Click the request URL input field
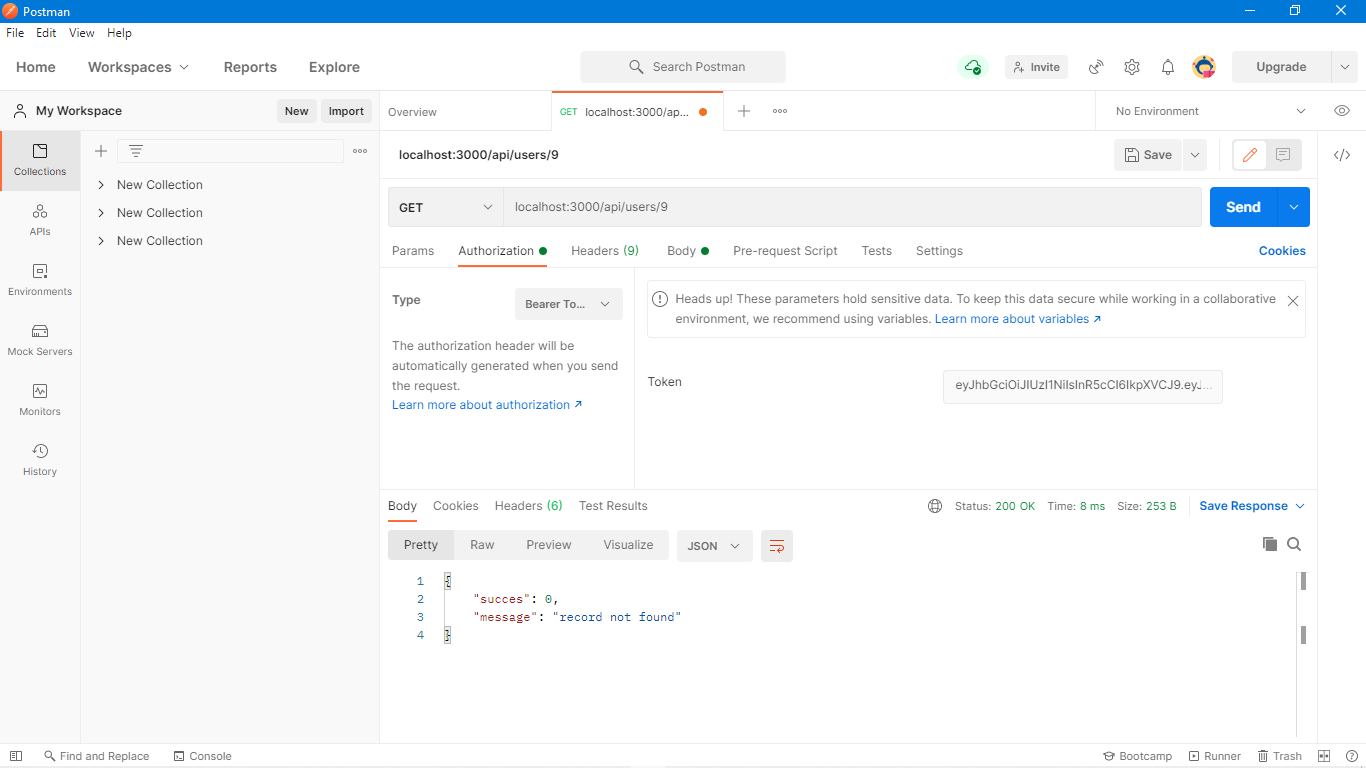The width and height of the screenshot is (1366, 768). 850,207
